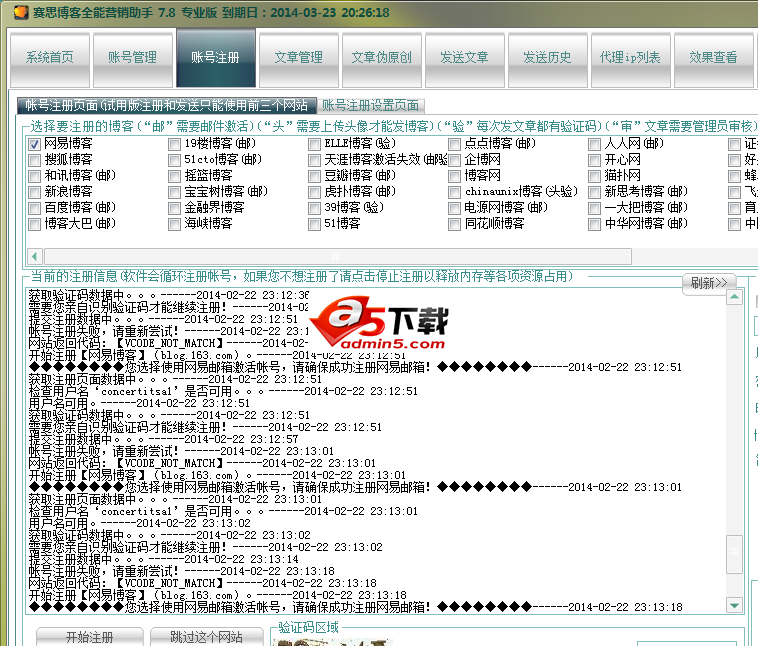Image resolution: width=758 pixels, height=646 pixels.
Task: Check the 19楼博客(邮) checkbox
Action: (x=174, y=144)
